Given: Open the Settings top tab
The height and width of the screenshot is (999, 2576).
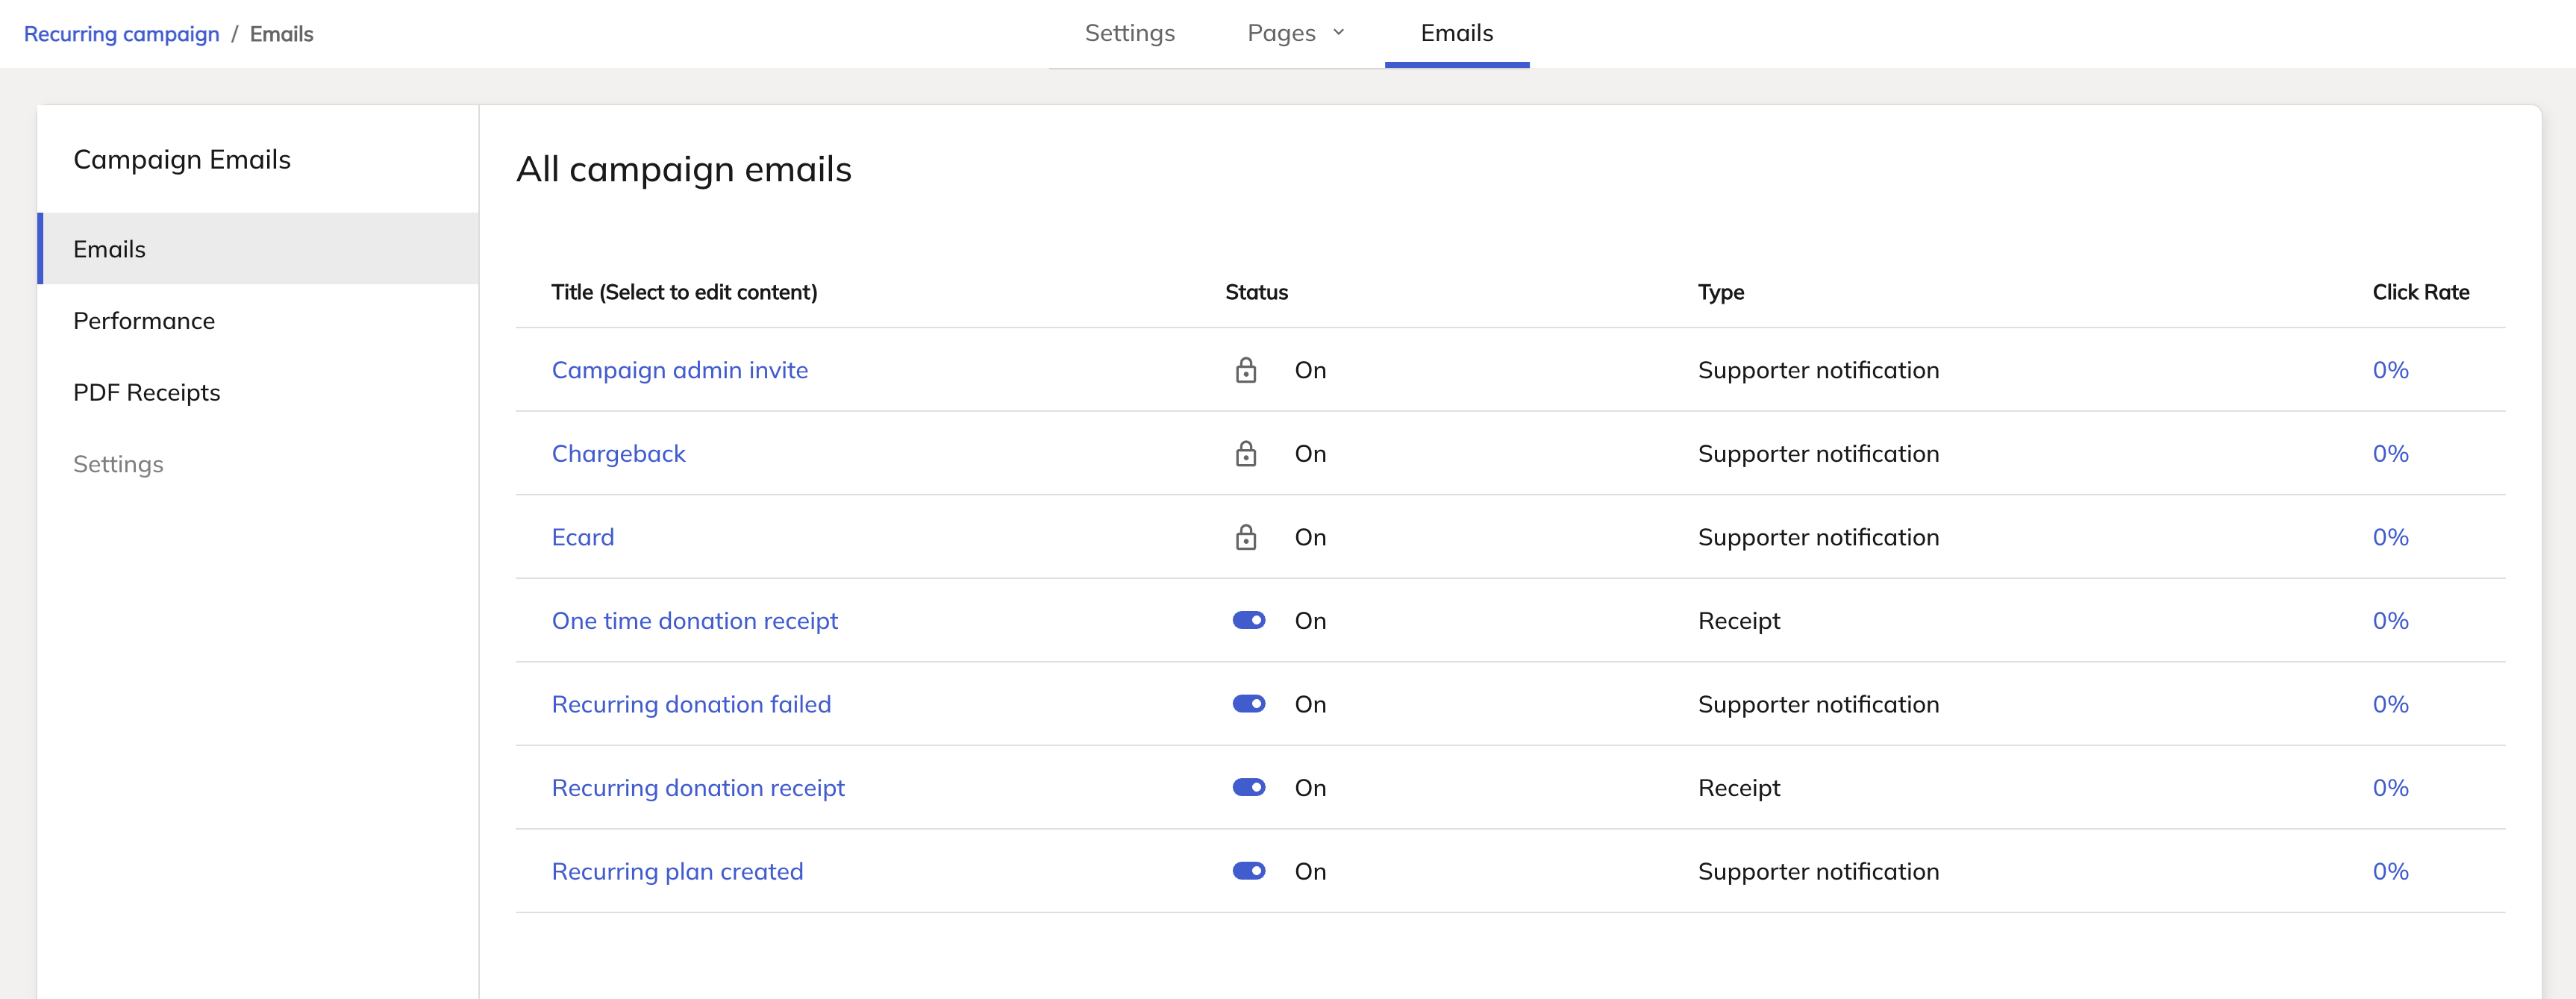Looking at the screenshot, I should 1129,33.
